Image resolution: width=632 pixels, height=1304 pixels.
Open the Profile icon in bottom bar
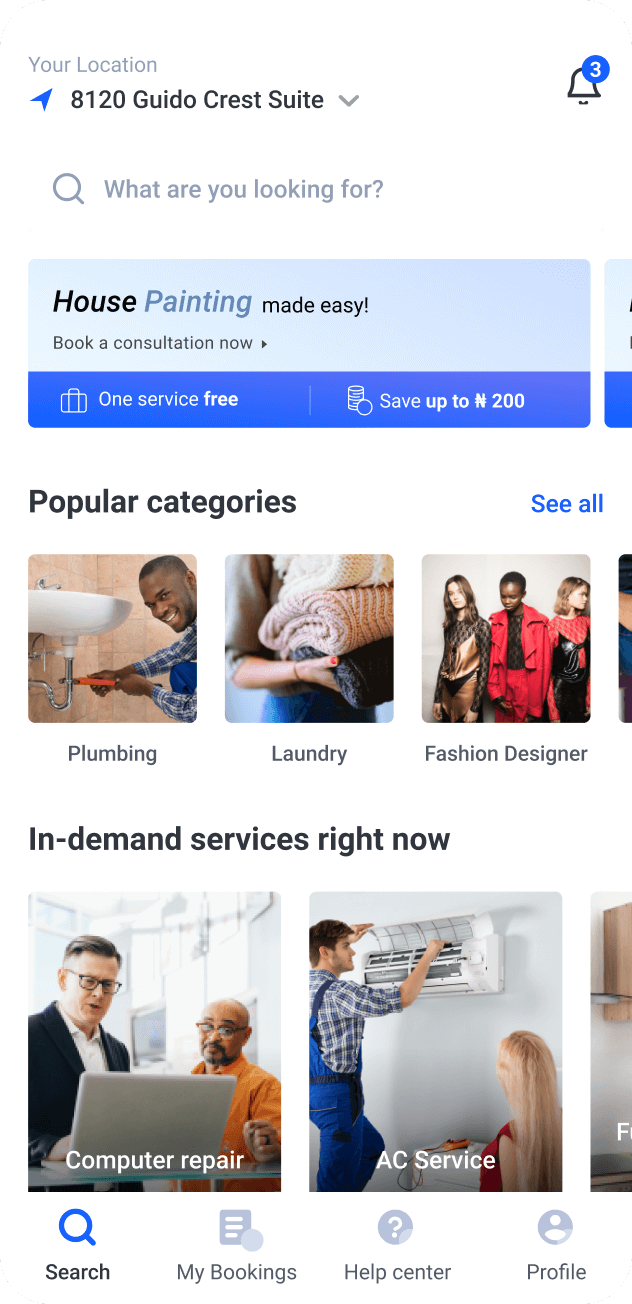555,1227
